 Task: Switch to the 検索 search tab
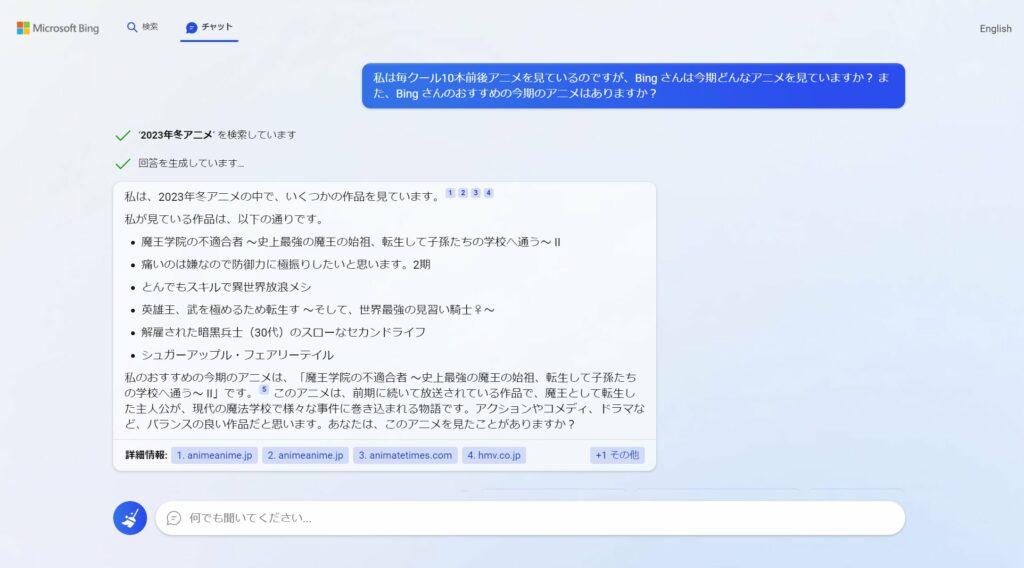point(142,27)
